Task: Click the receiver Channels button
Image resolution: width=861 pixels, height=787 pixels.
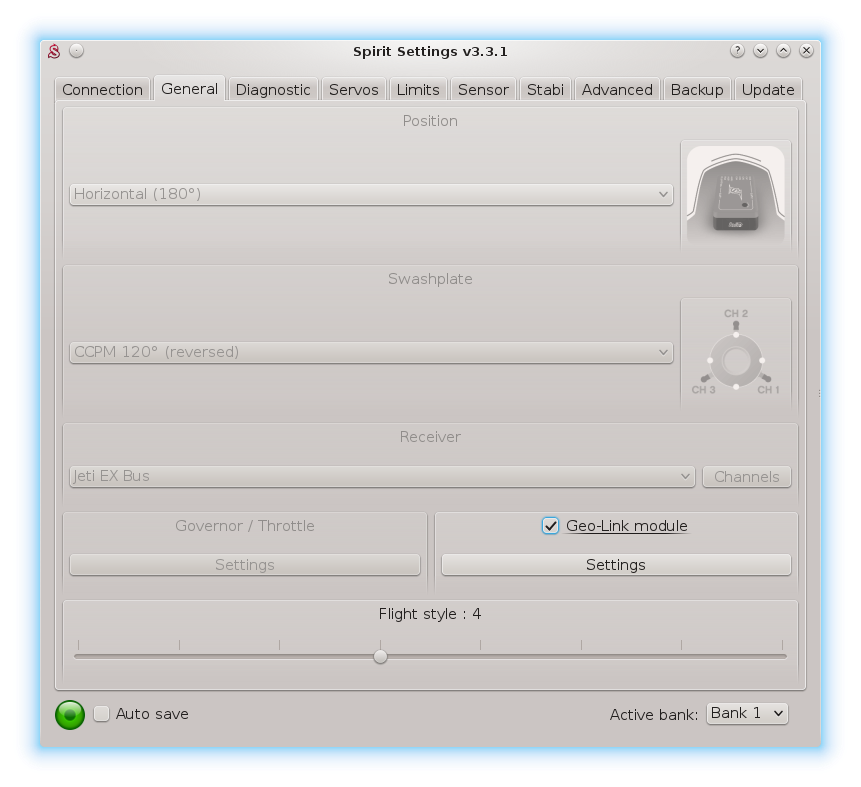Action: [x=747, y=477]
